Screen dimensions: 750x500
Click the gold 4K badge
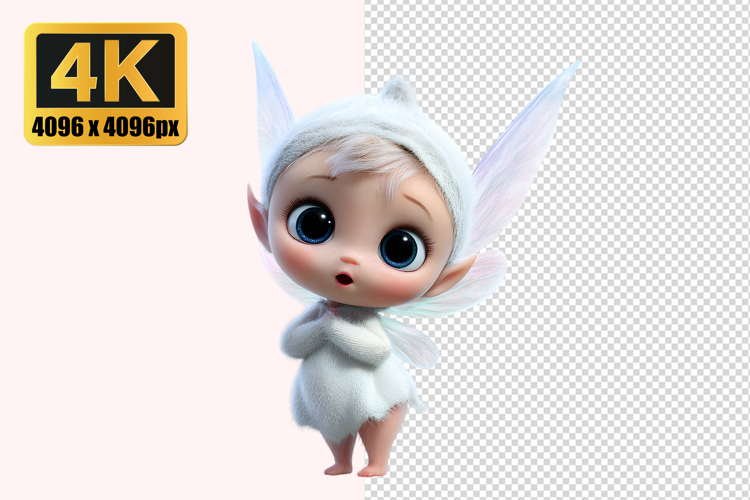point(106,84)
